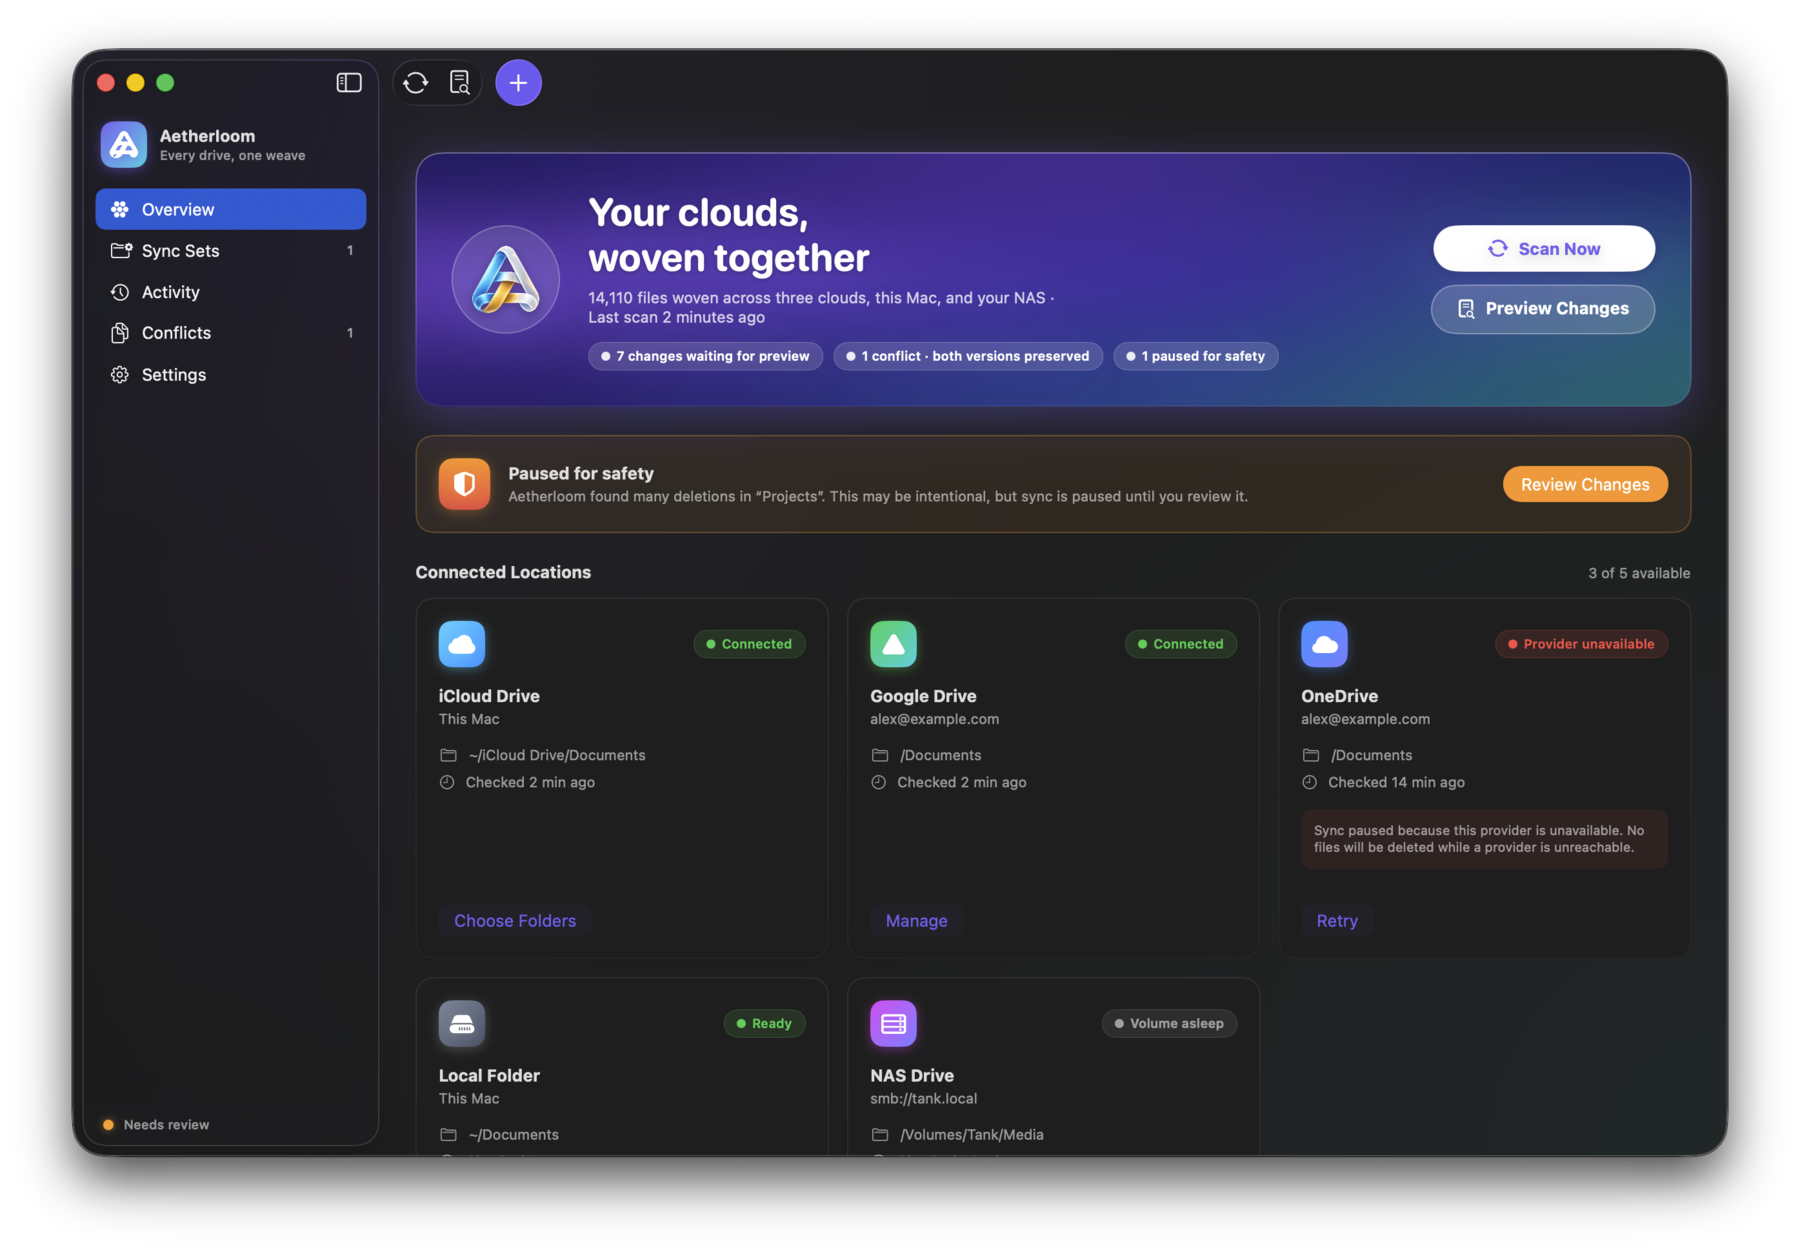Click the Sync Sets folder icon

click(x=120, y=250)
